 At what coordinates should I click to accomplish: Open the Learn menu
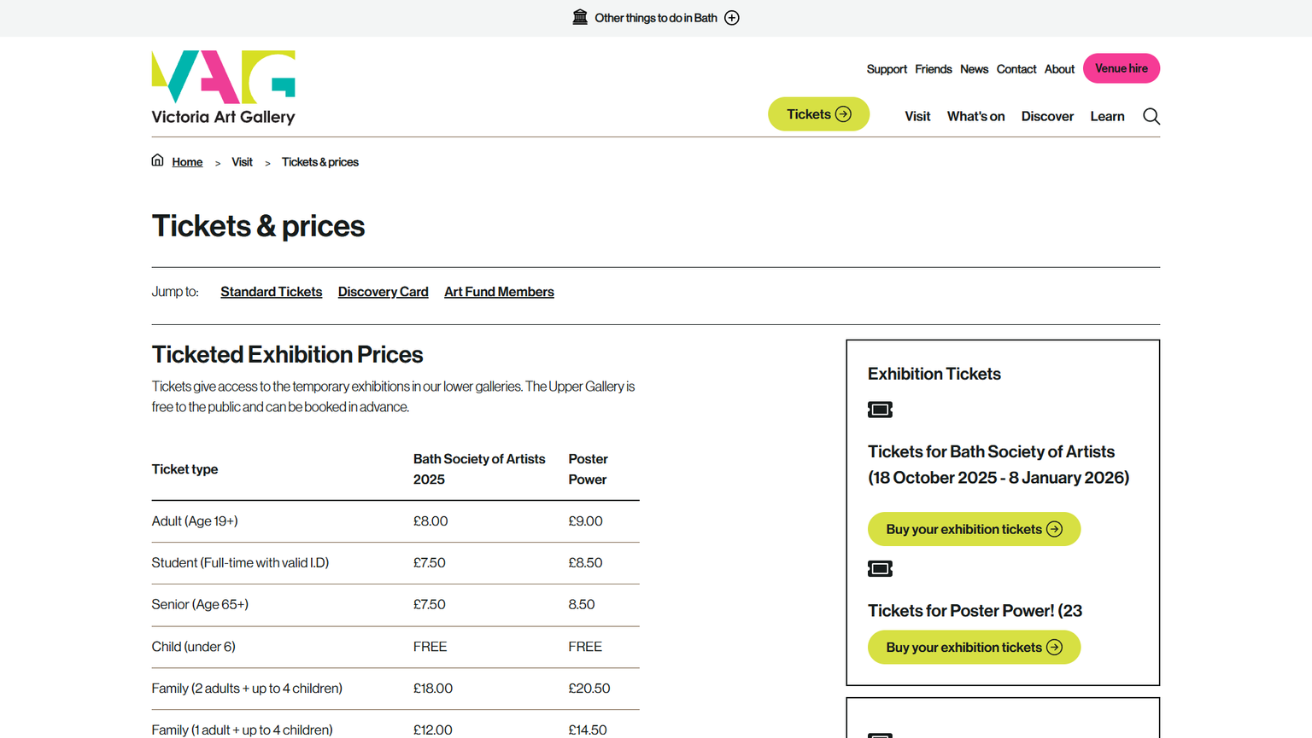[1107, 116]
